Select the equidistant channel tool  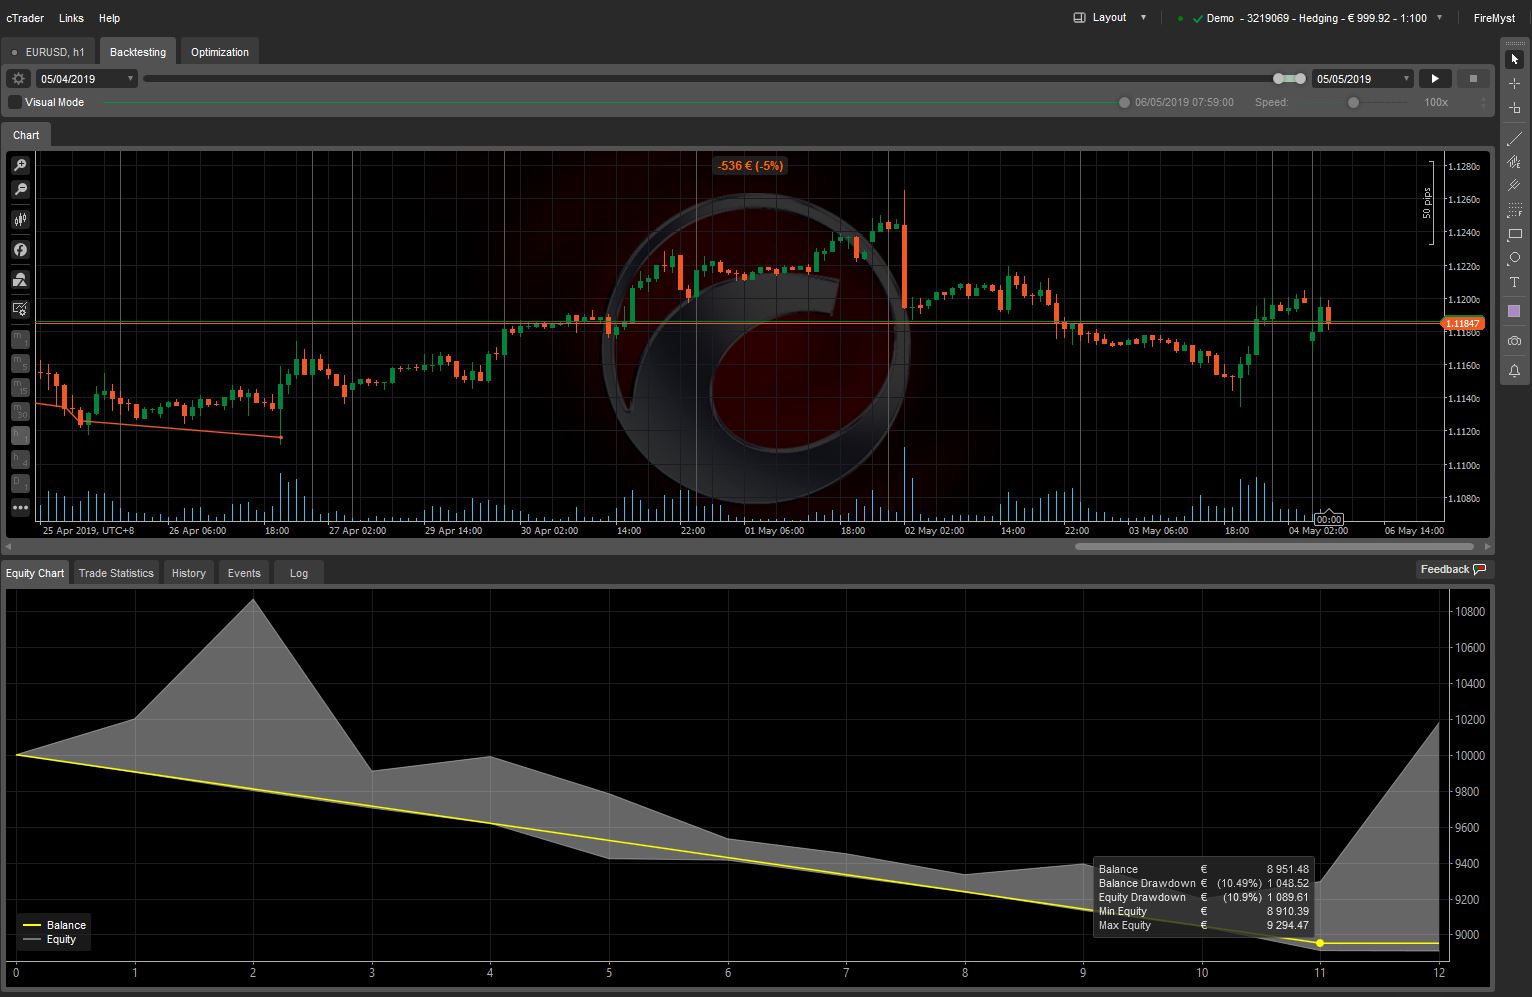(x=1514, y=162)
